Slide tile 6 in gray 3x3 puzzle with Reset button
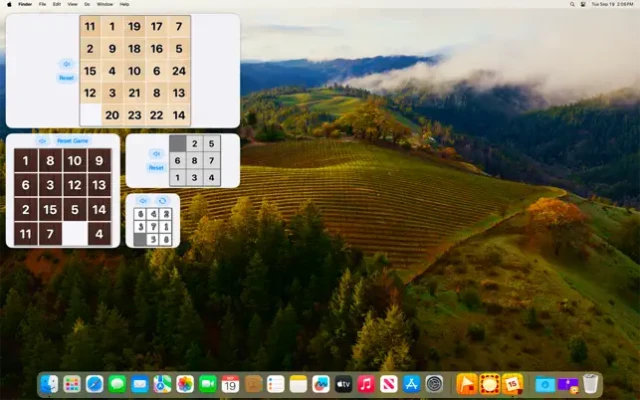The height and width of the screenshot is (400, 640). [178, 161]
